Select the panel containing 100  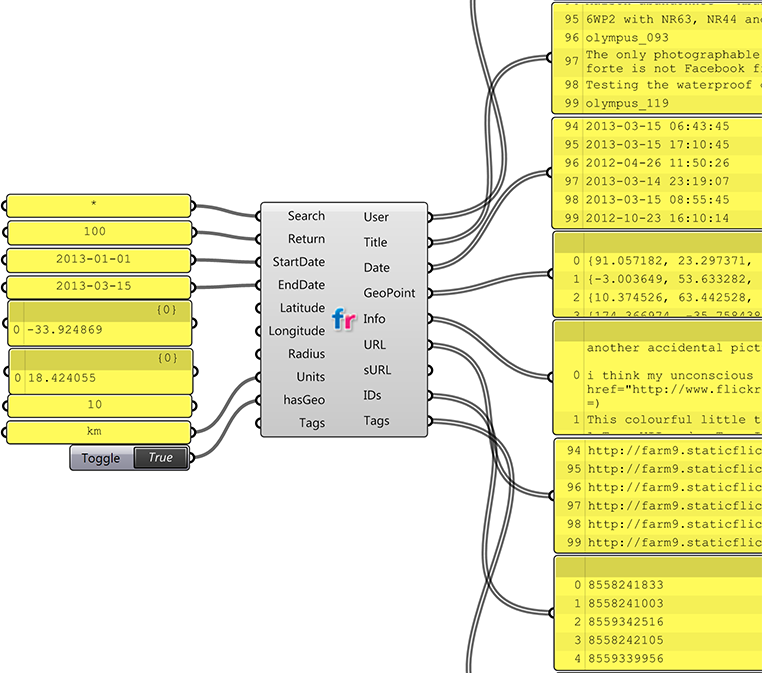pos(98,233)
